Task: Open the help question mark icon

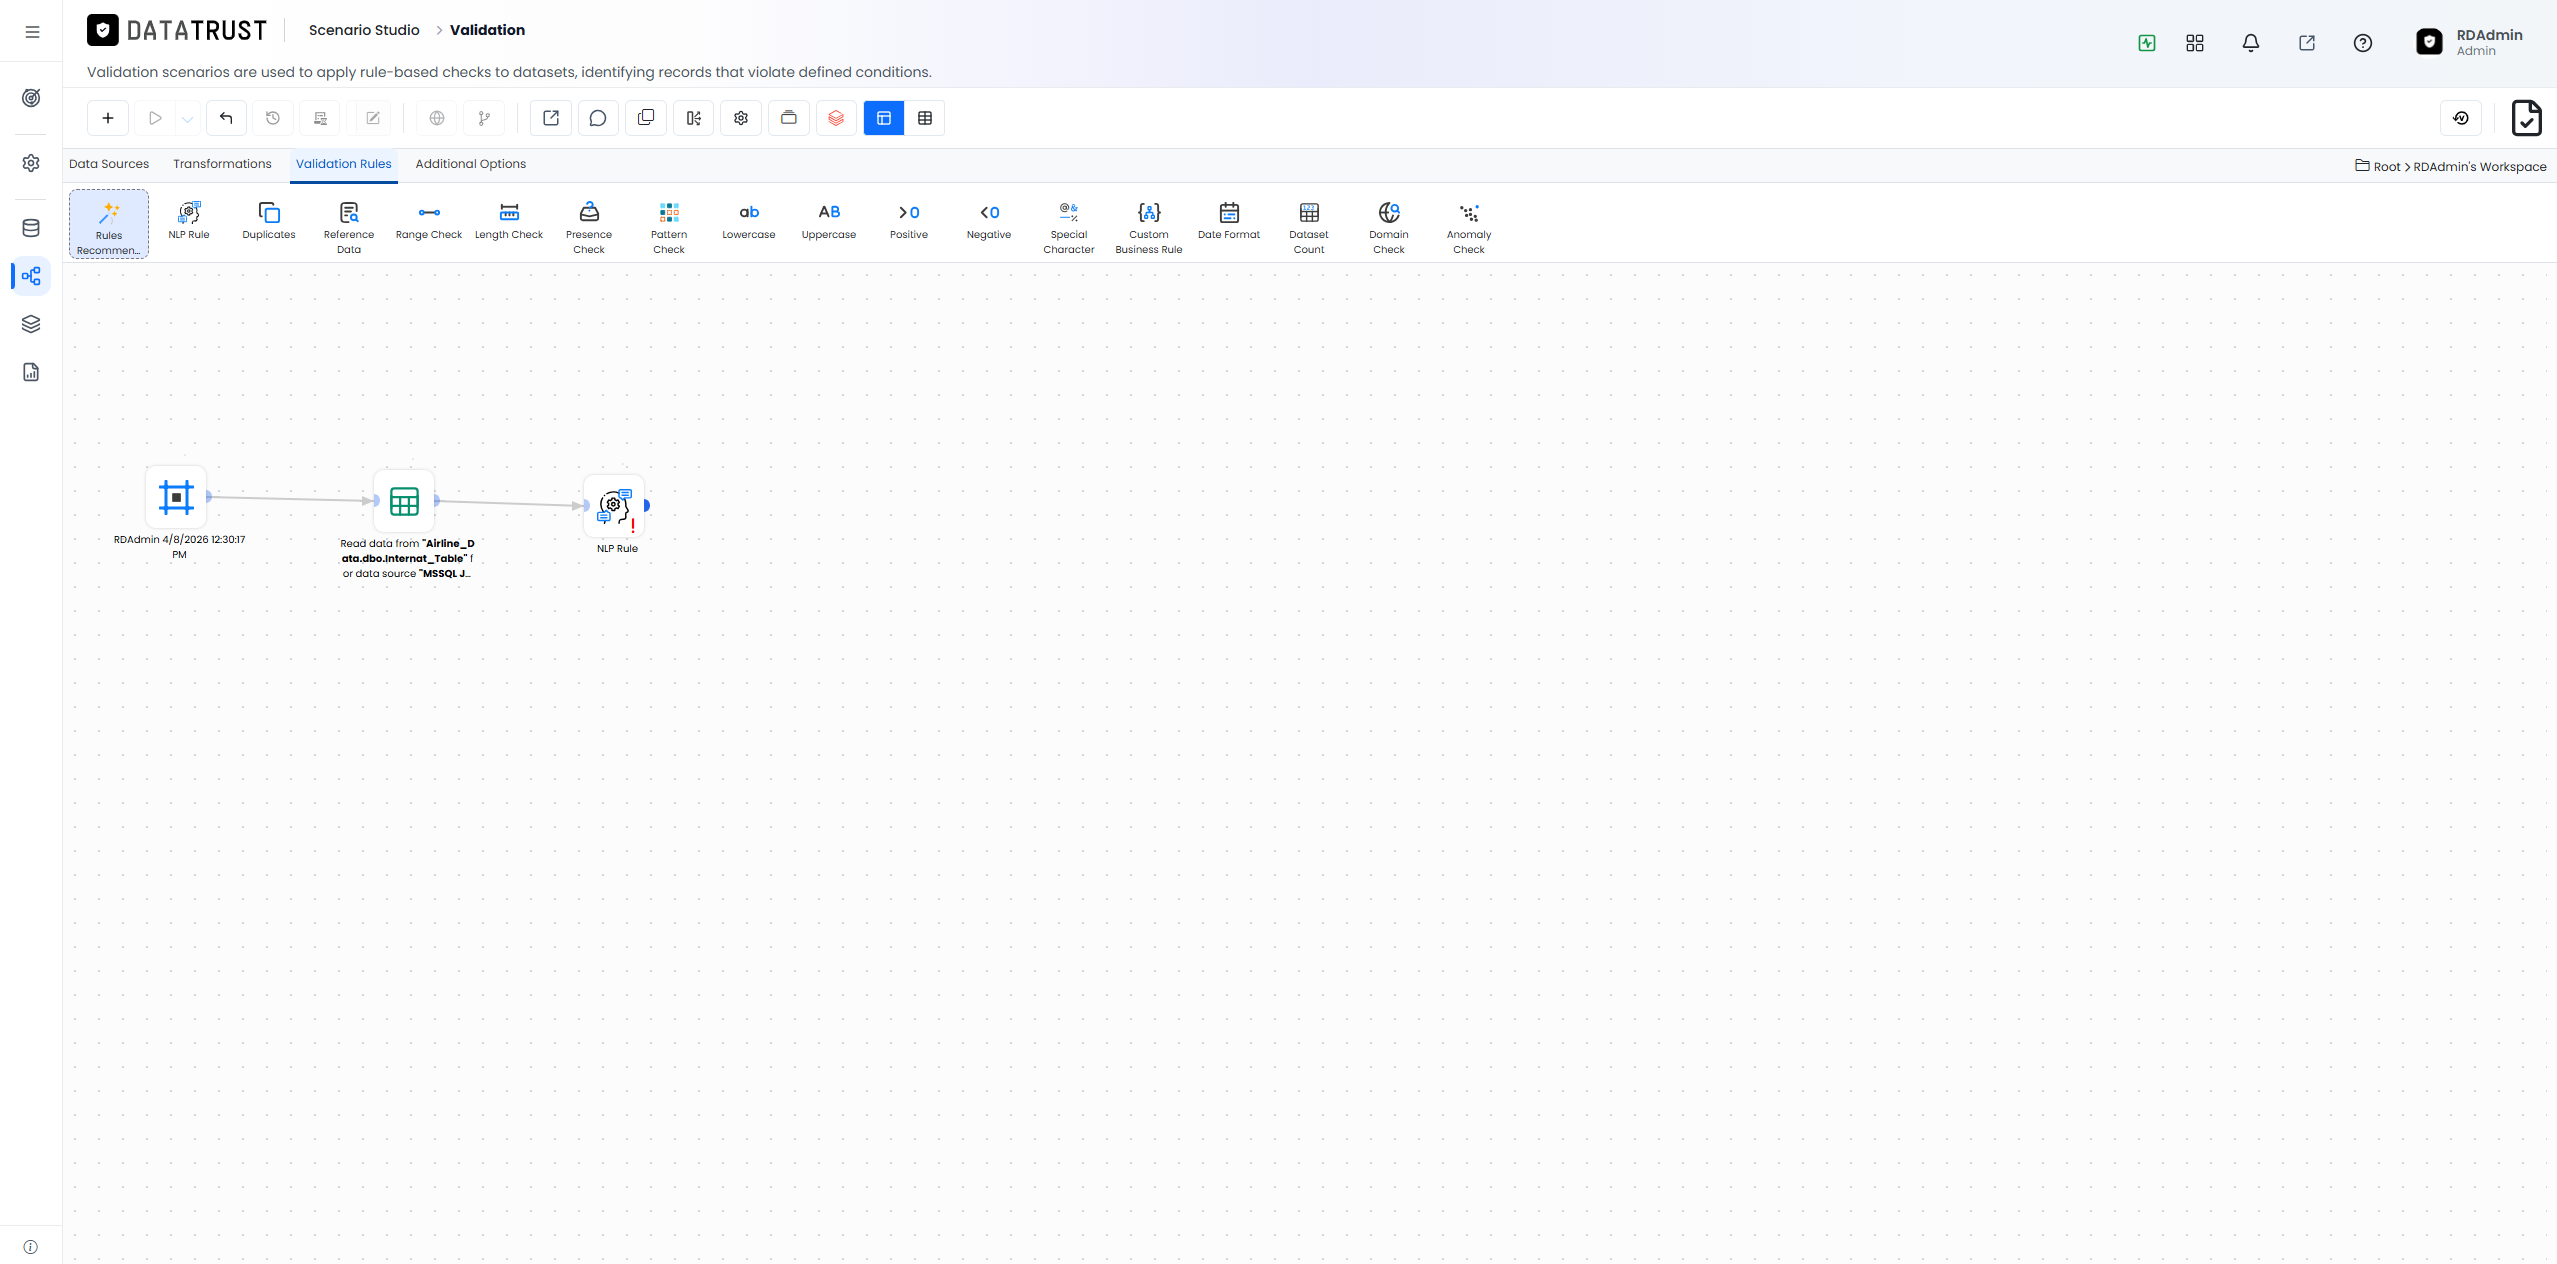Action: pos(2363,43)
